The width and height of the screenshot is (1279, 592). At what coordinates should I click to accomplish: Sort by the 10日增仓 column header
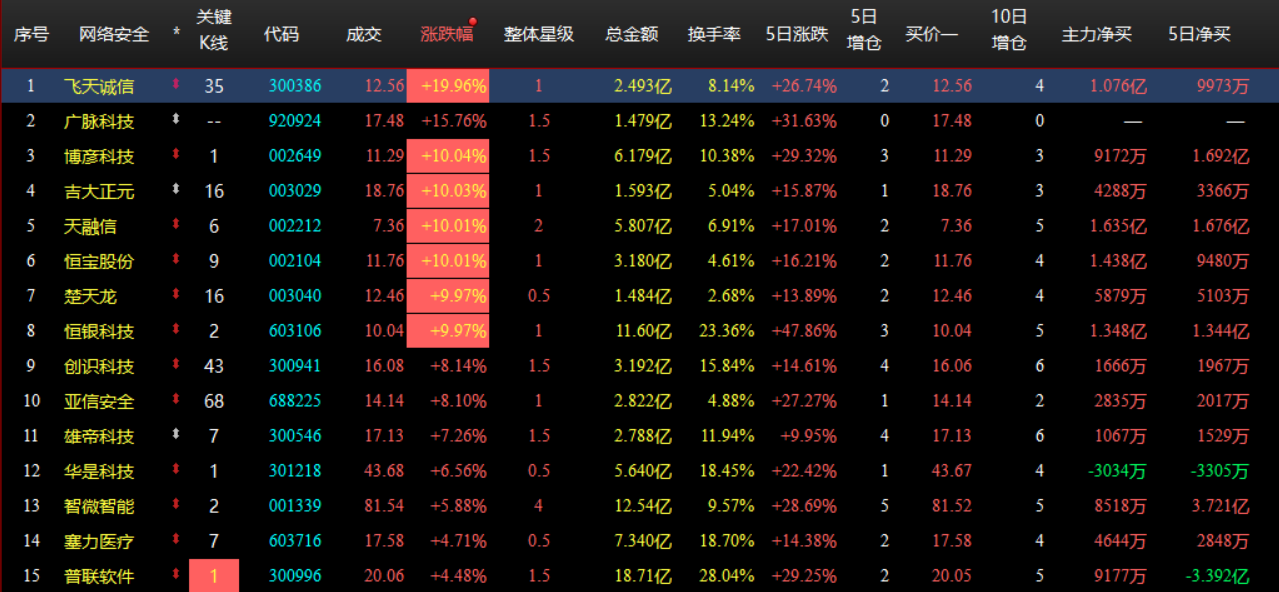(1009, 31)
